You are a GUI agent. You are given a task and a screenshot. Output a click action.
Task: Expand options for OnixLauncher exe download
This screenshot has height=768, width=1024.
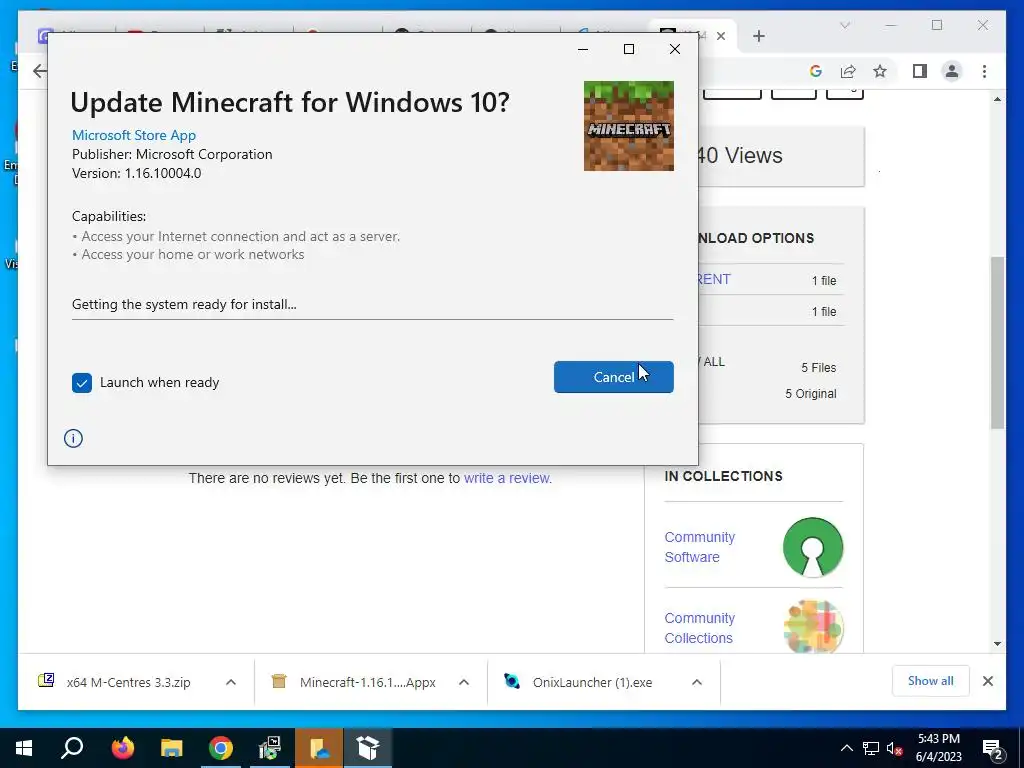click(697, 682)
